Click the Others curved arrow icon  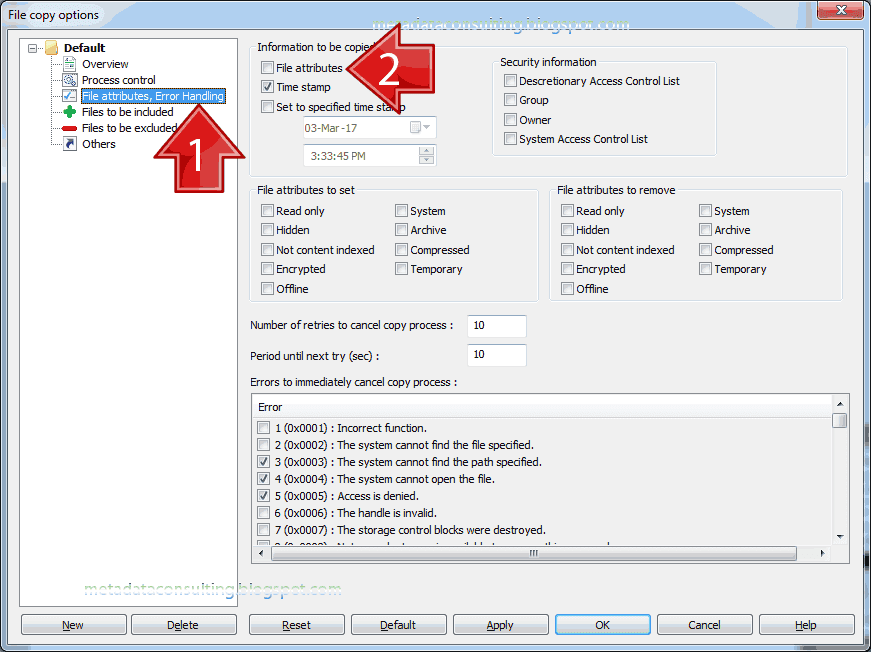tap(71, 143)
